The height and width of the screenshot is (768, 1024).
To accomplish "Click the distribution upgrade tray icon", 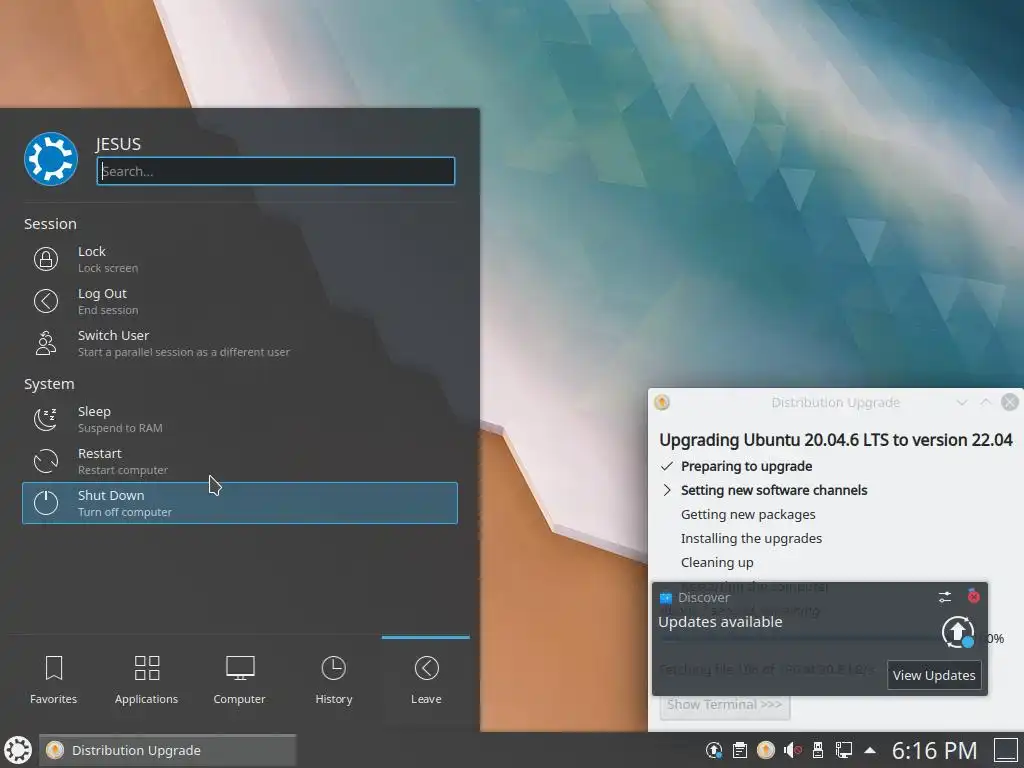I will (765, 750).
